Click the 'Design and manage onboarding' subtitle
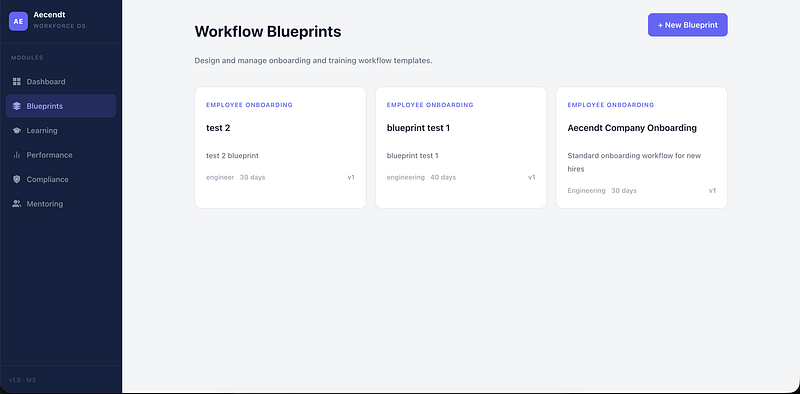This screenshot has height=394, width=800. [313, 61]
